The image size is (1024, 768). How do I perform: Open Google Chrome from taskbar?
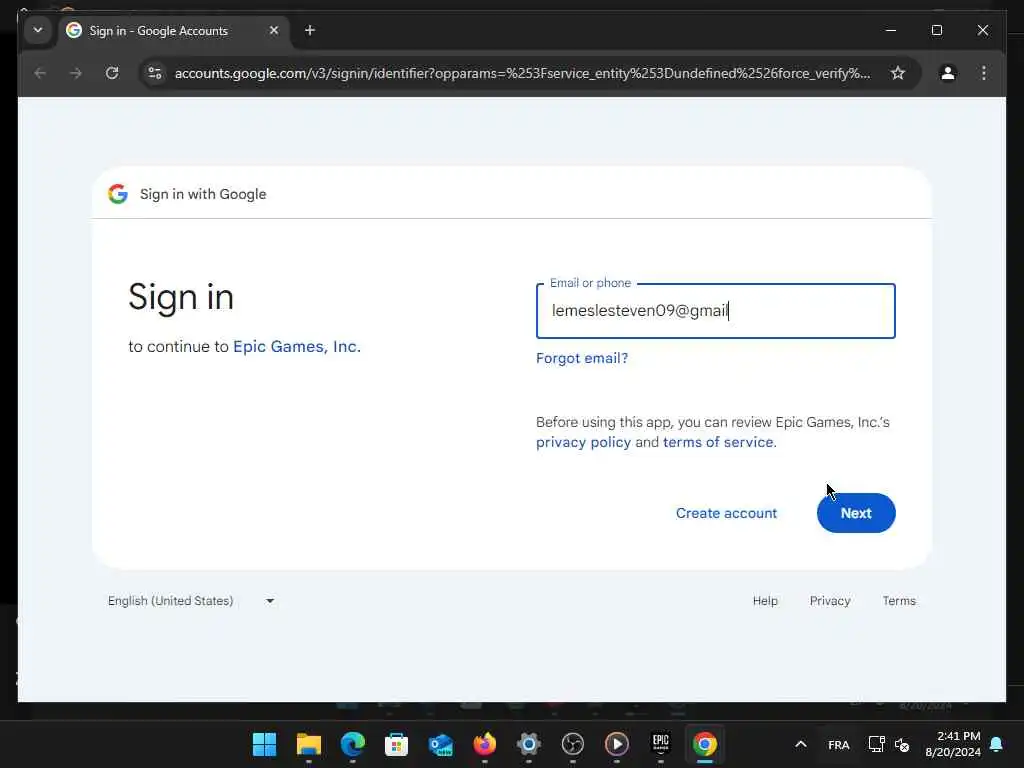705,744
